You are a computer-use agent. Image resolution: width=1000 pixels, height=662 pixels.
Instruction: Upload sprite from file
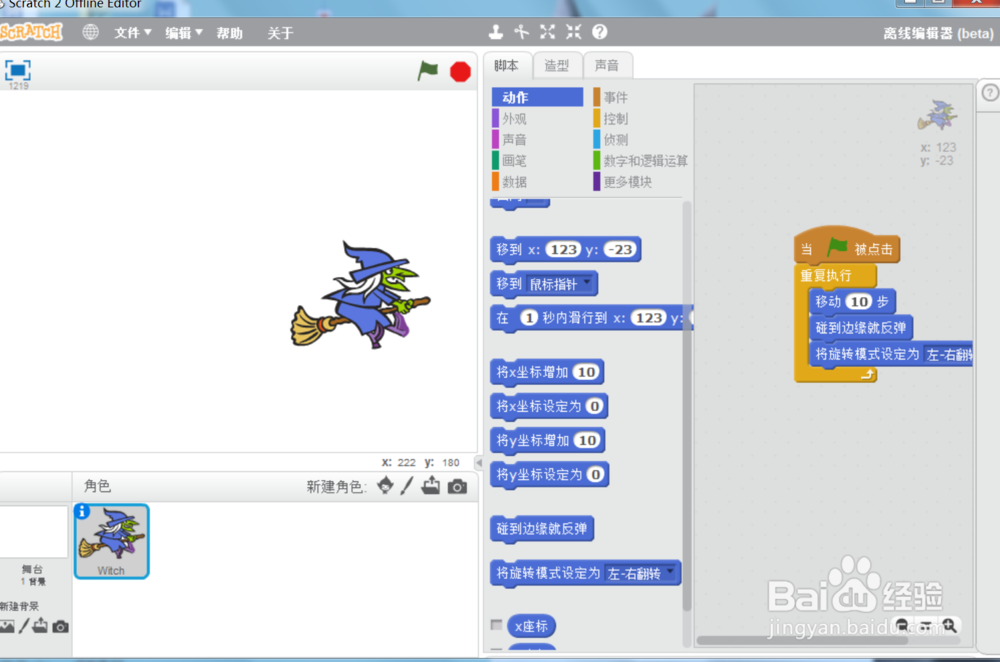coord(431,485)
